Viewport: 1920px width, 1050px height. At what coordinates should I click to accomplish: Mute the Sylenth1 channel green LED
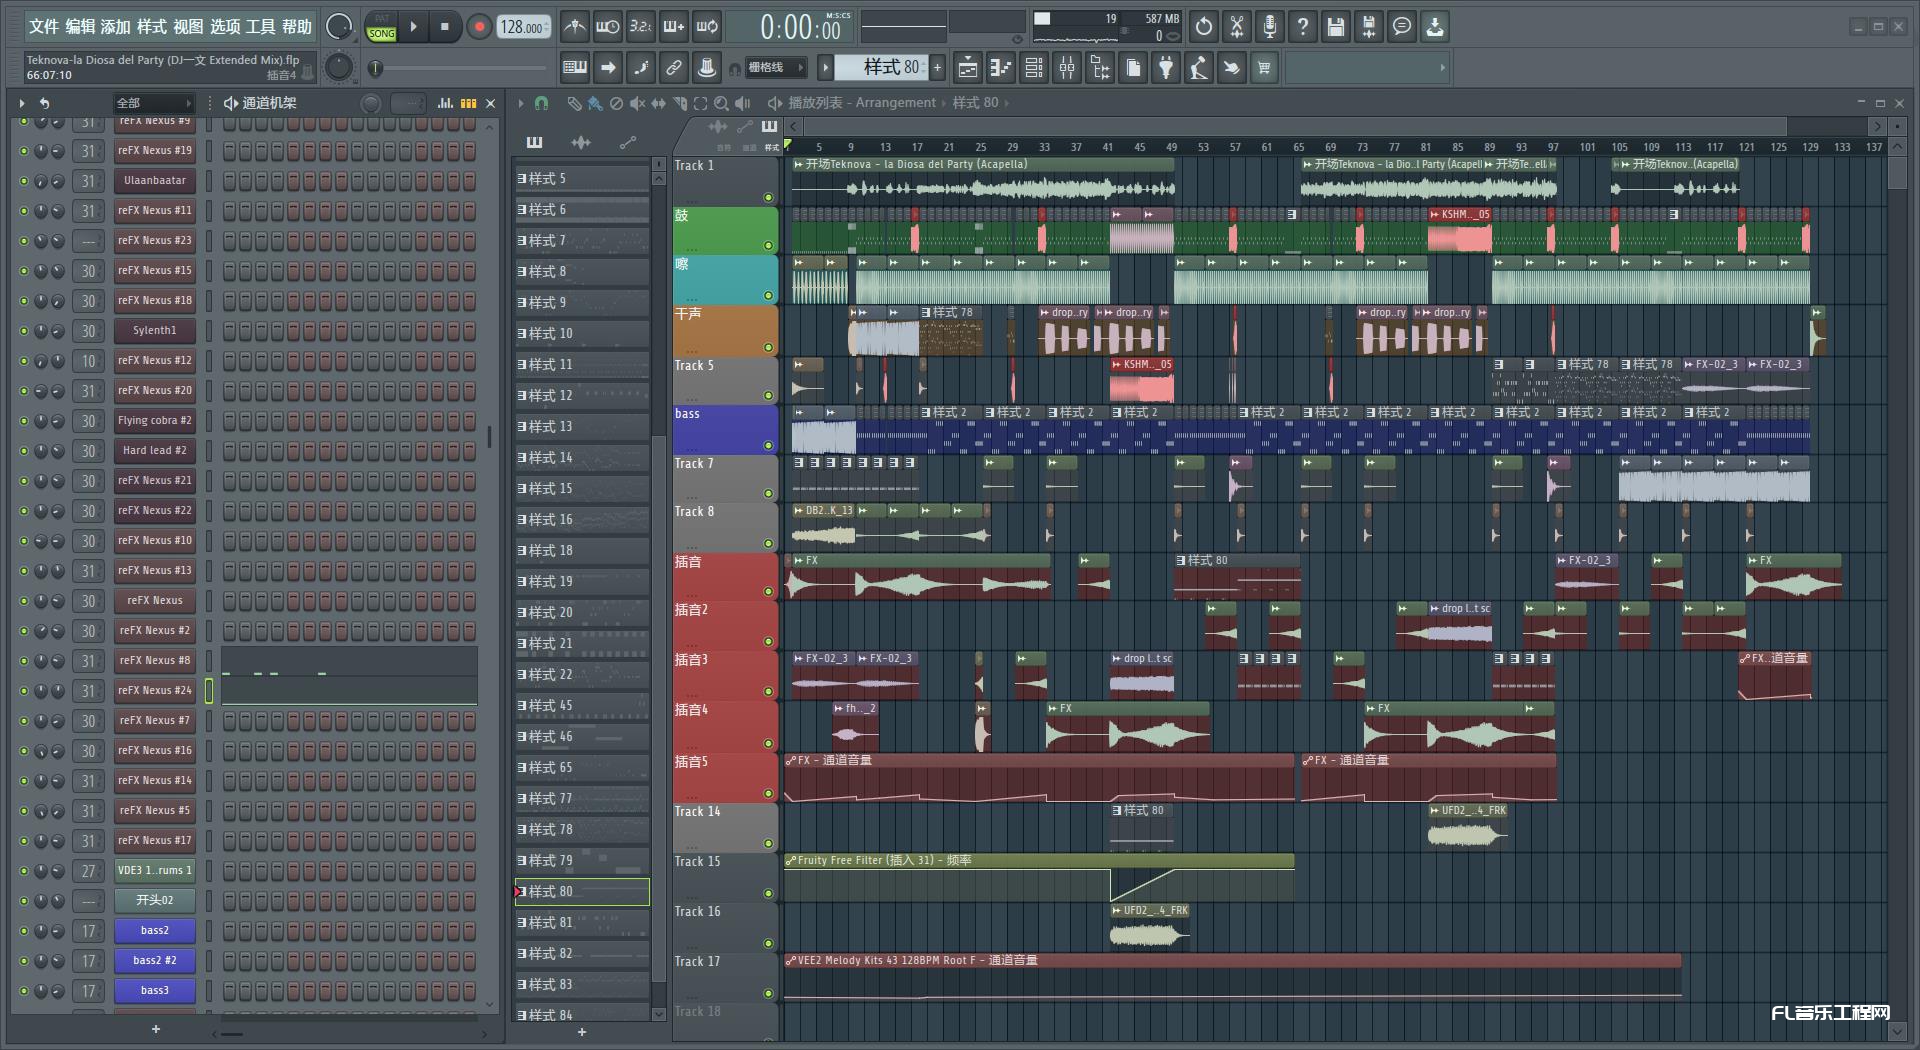point(24,331)
